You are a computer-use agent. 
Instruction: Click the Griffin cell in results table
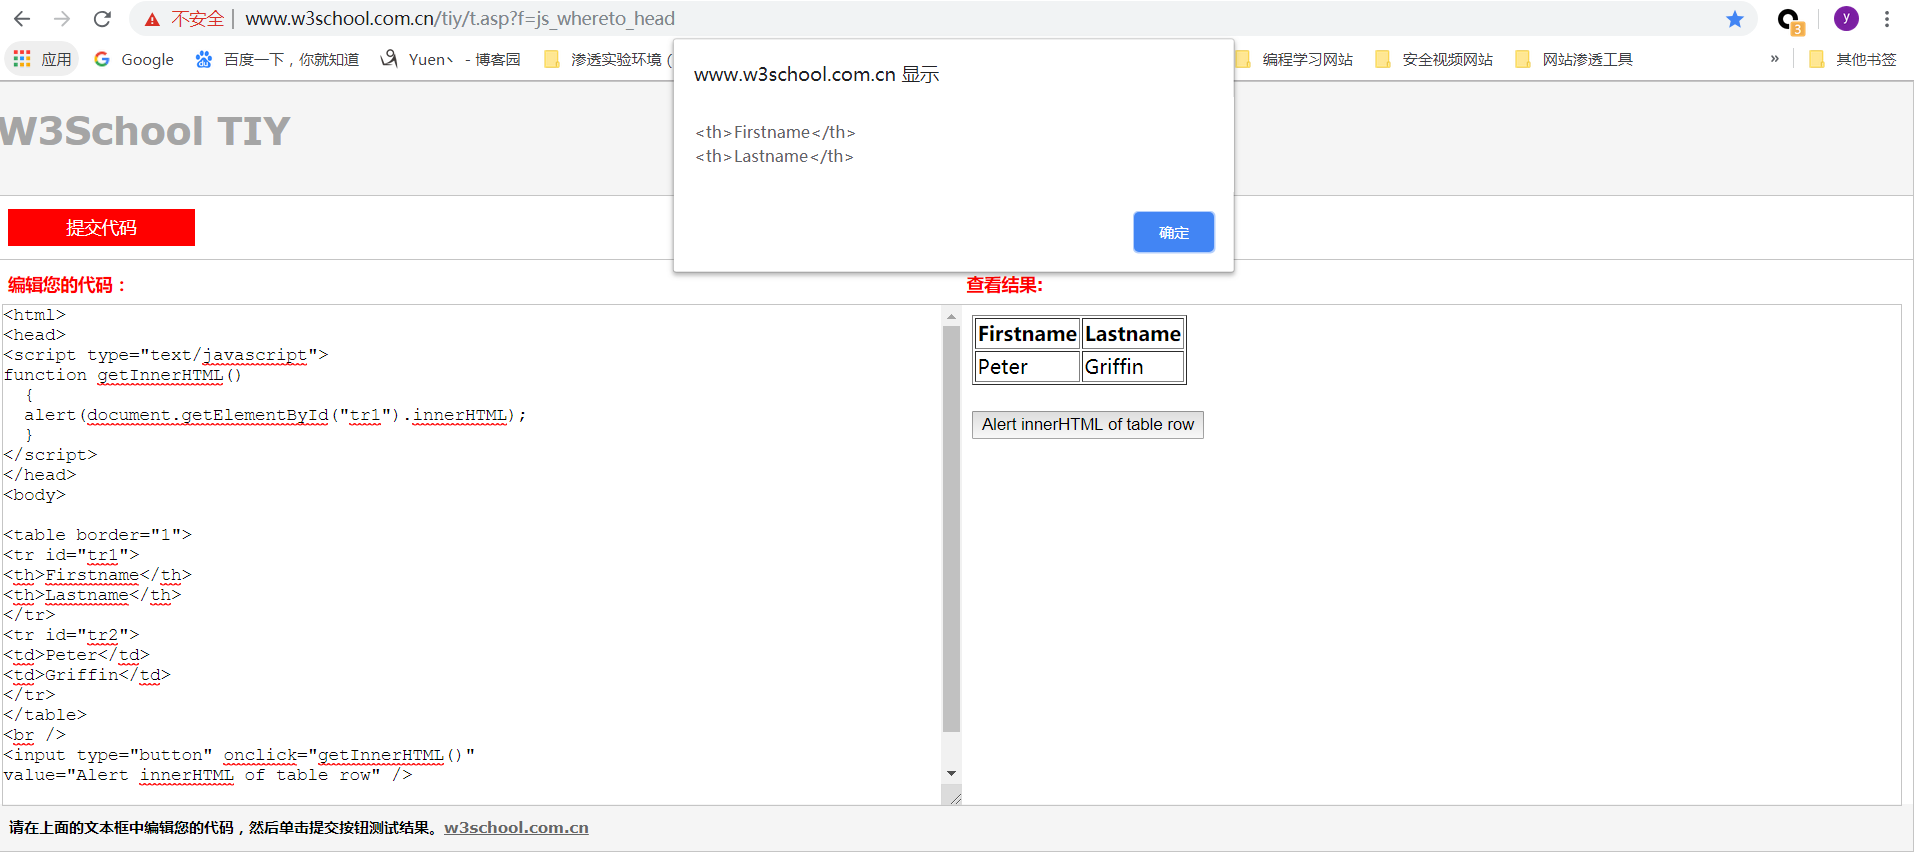pos(1133,367)
